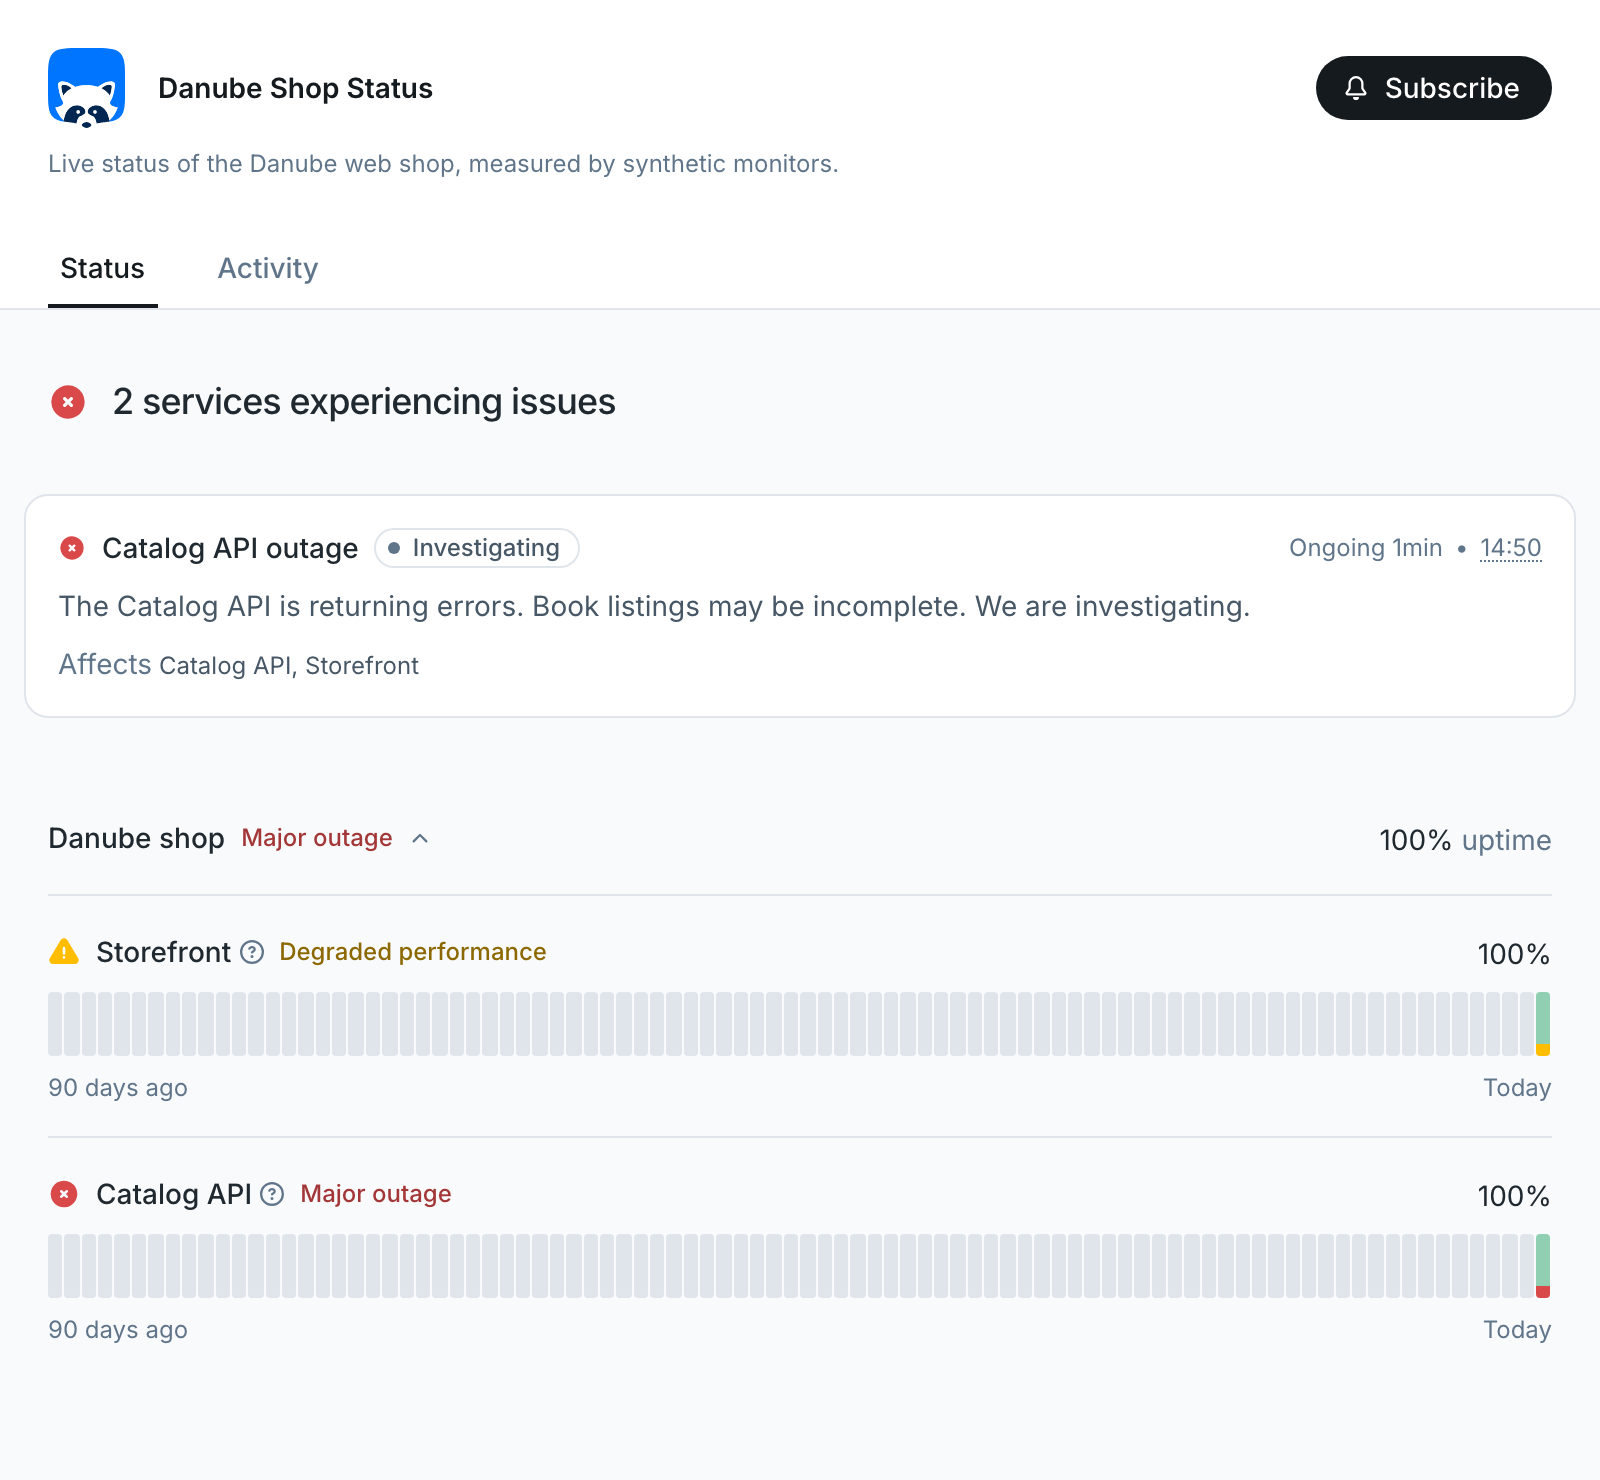This screenshot has width=1600, height=1480.
Task: Click red error icon beside services issues heading
Action: [x=68, y=402]
